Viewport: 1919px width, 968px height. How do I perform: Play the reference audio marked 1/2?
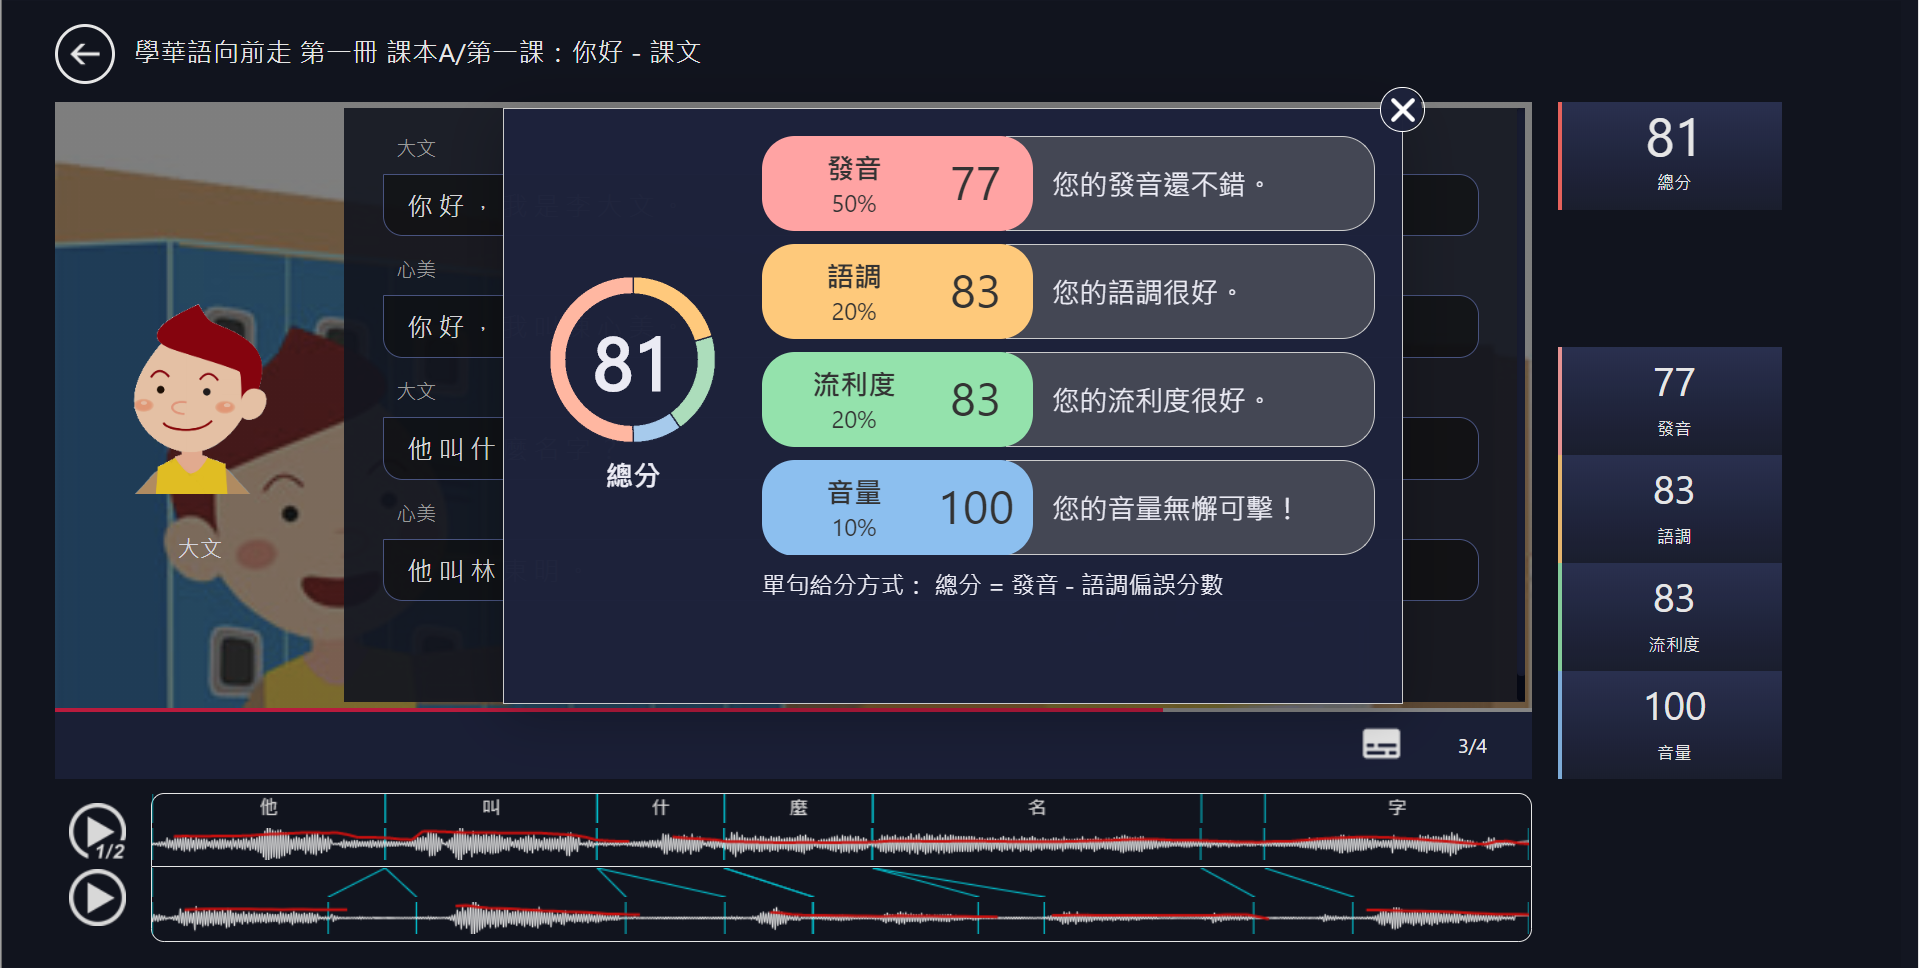(x=97, y=831)
